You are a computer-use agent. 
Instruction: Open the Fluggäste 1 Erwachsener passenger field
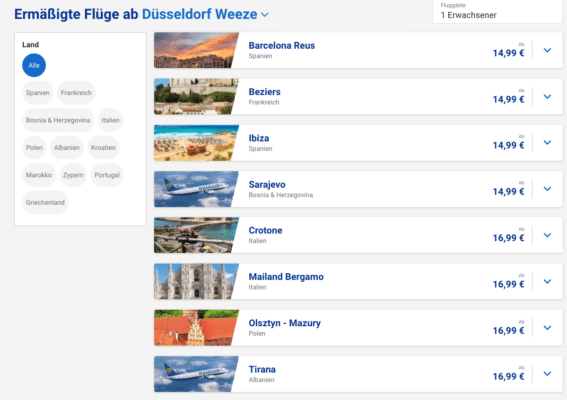click(x=498, y=11)
